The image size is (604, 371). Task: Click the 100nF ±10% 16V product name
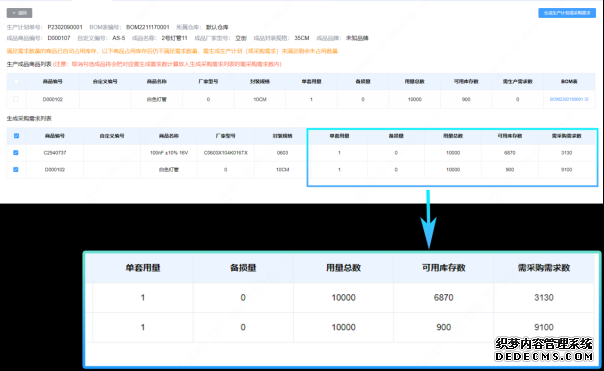point(169,153)
